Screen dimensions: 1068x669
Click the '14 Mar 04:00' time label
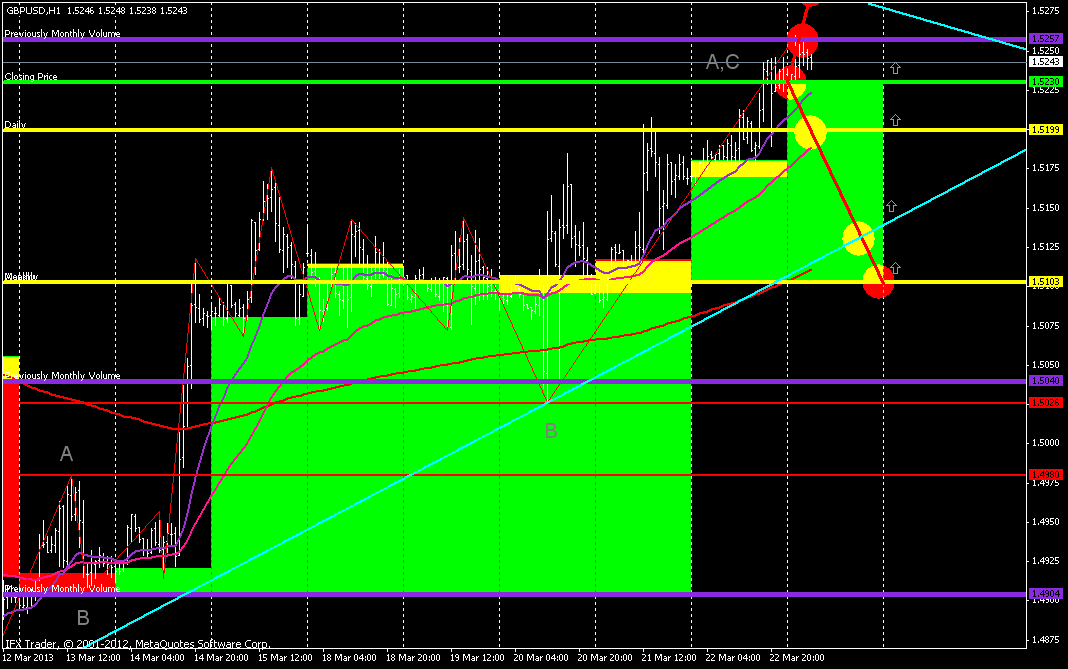[157, 657]
